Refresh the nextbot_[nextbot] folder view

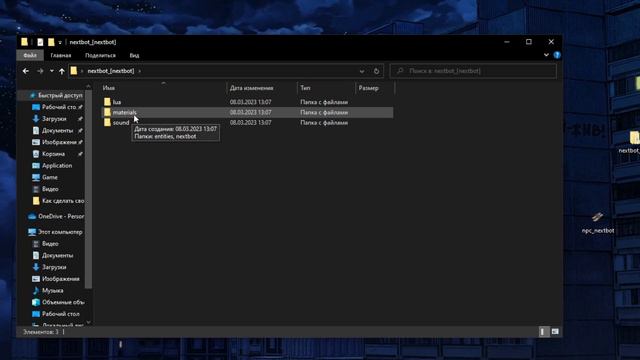pos(376,71)
